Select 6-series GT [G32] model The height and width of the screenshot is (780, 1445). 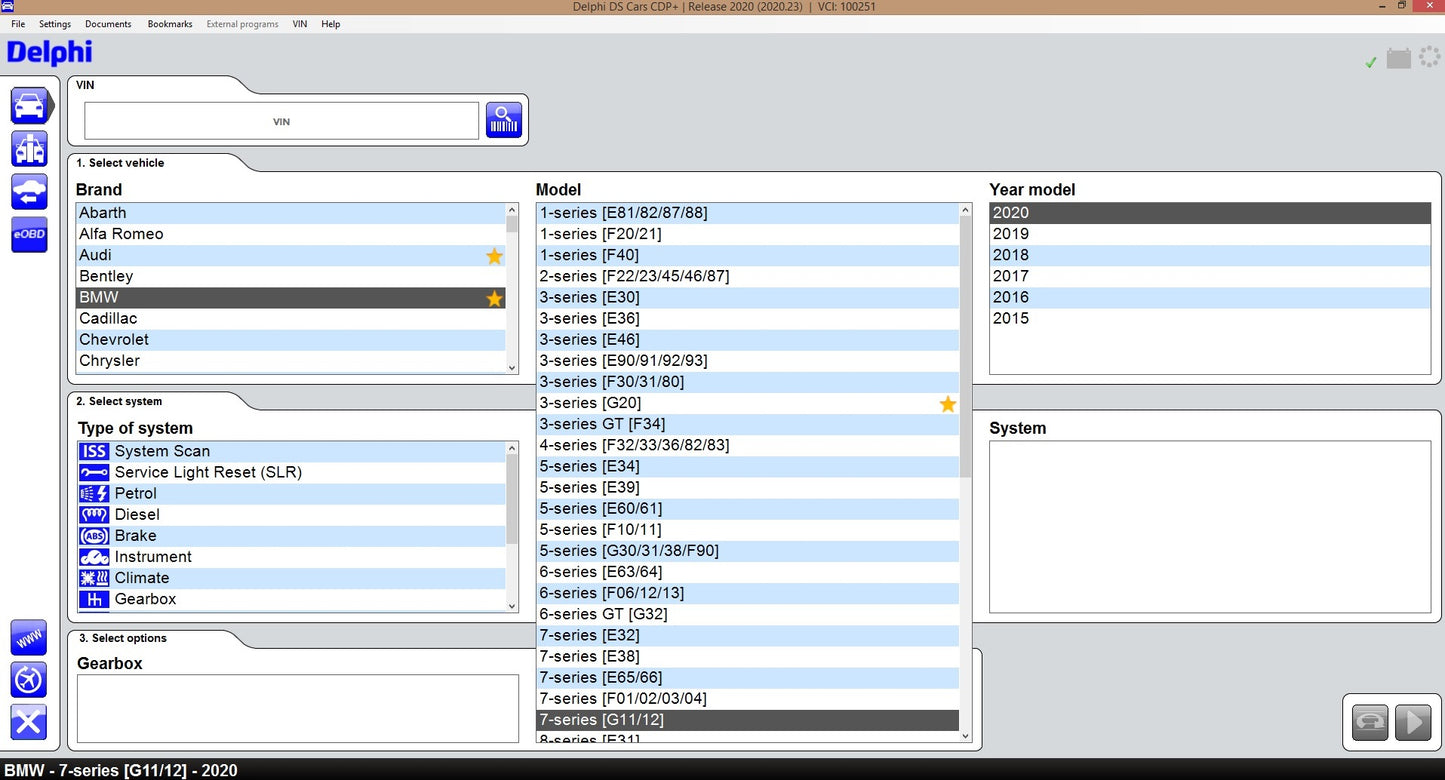click(x=748, y=614)
